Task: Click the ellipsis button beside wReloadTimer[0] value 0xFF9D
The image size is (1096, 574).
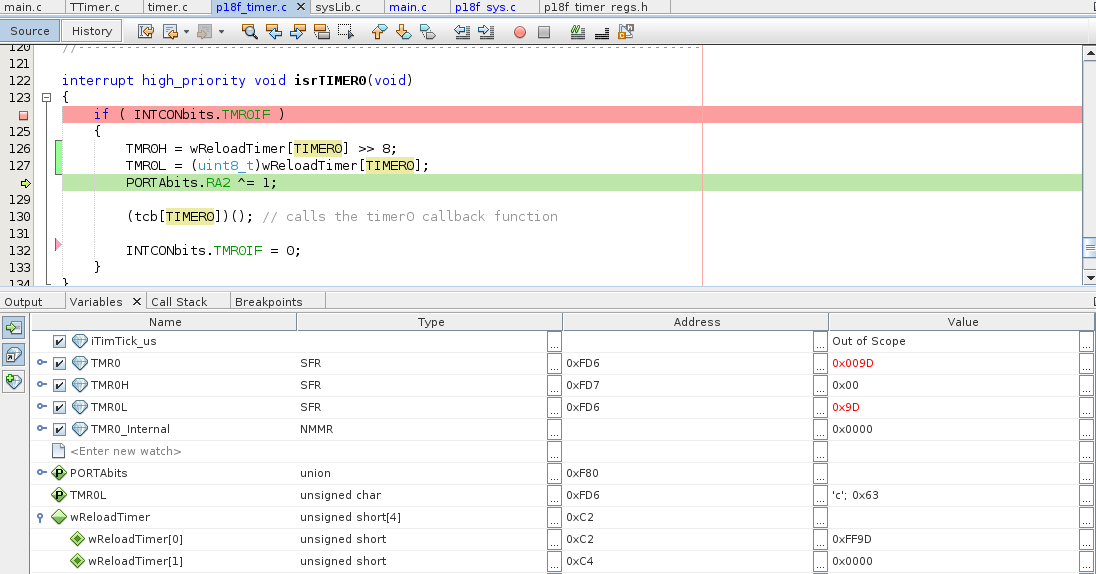Action: [1086, 540]
